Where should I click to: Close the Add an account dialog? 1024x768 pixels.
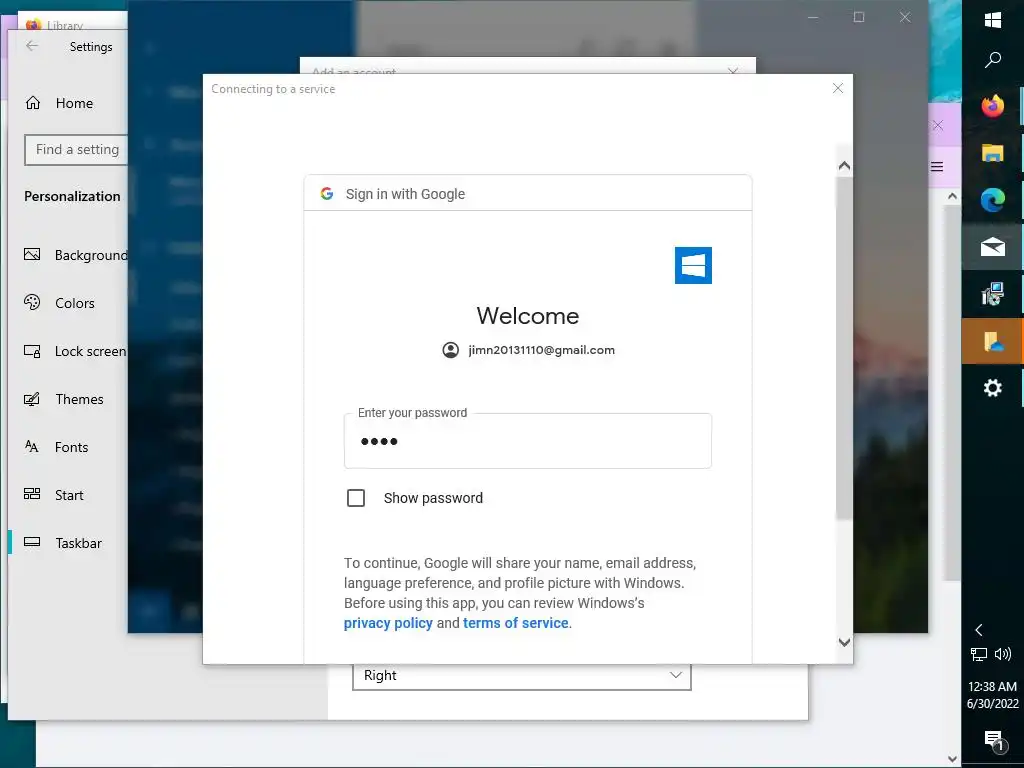(733, 71)
